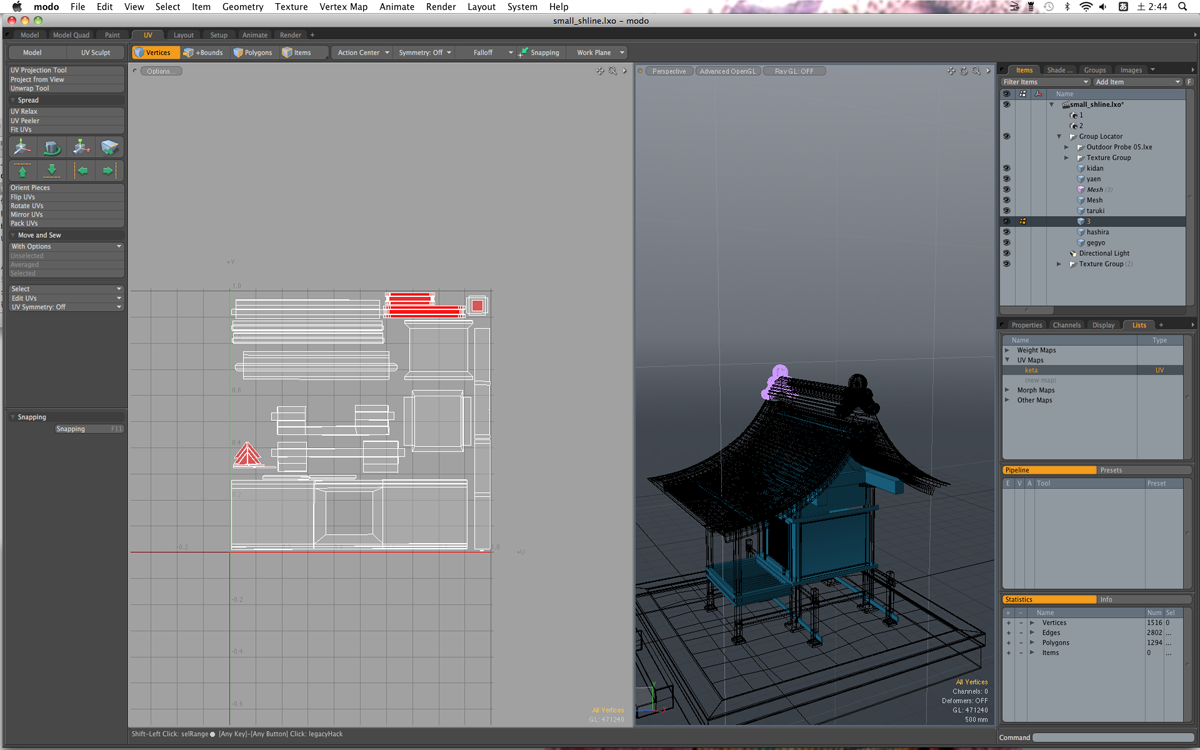Image resolution: width=1200 pixels, height=750 pixels.
Task: Click the align up green arrow icon
Action: tap(22, 171)
